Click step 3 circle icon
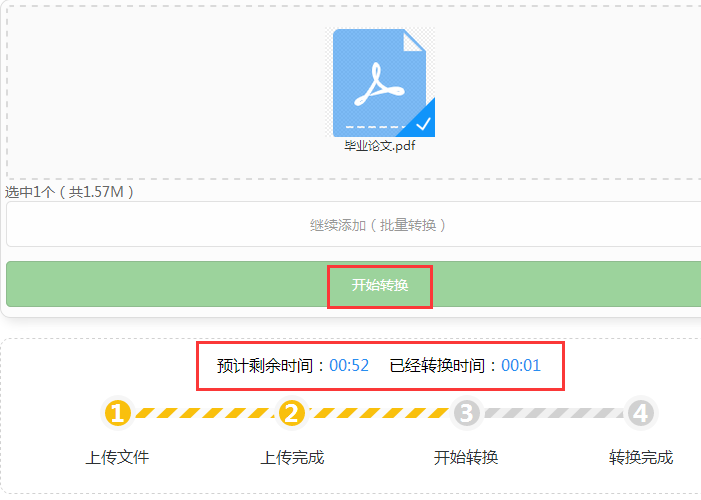This screenshot has height=500, width=701. [x=466, y=413]
